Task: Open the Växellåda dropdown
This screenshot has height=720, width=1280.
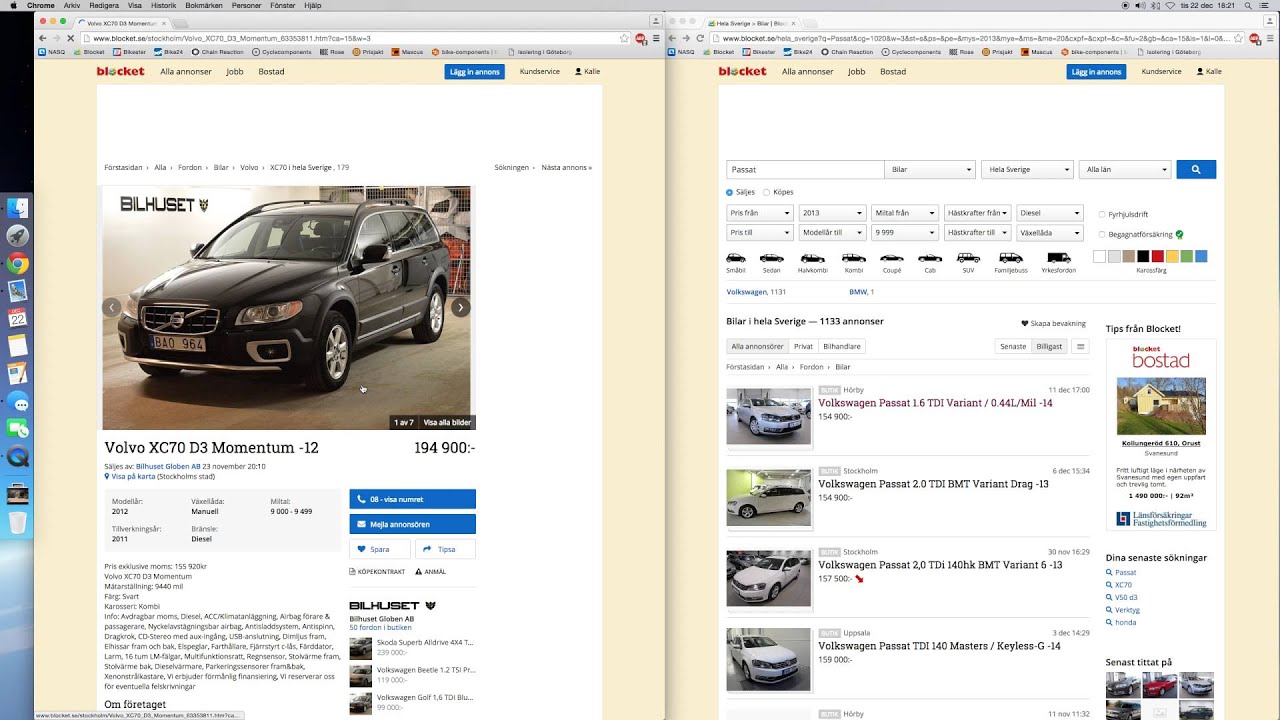Action: pos(1050,233)
